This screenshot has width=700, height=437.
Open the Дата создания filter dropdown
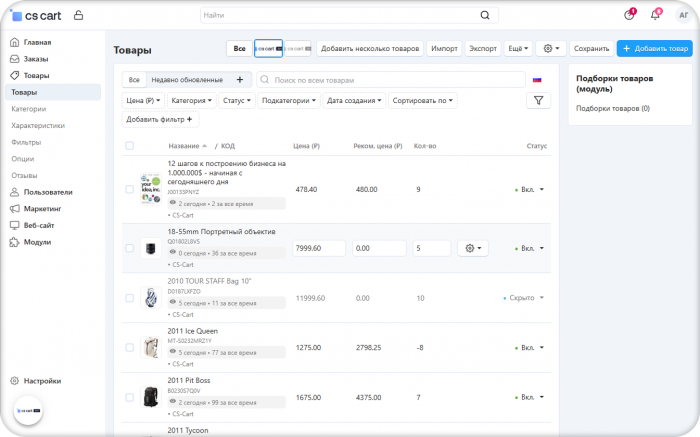[x=354, y=100]
